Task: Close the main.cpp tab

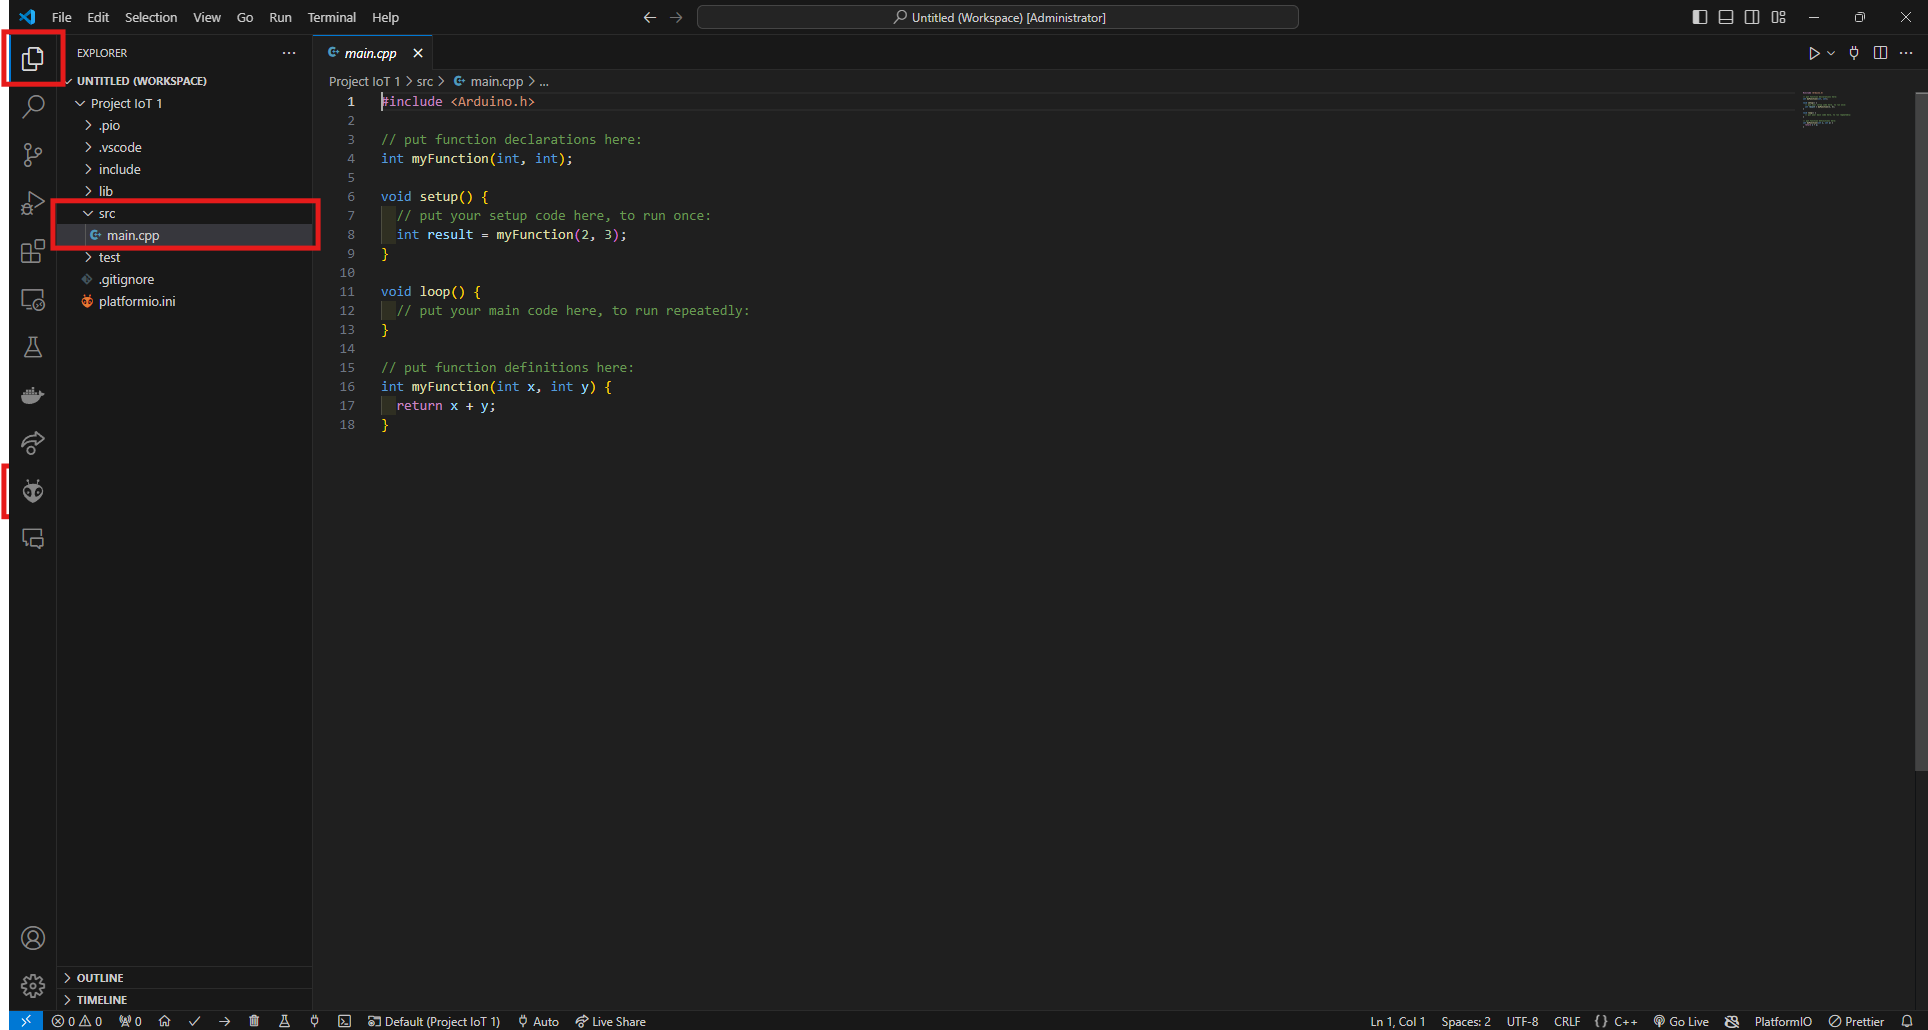Action: click(418, 53)
